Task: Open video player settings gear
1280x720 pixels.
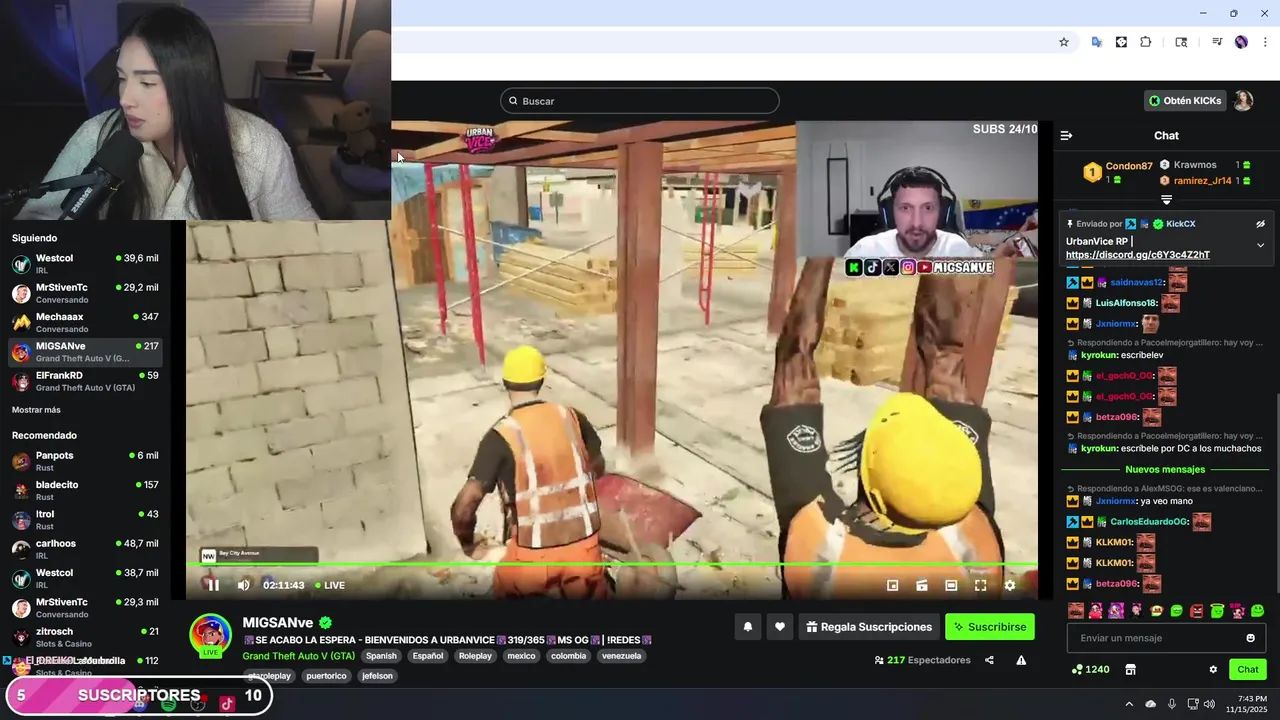Action: coord(1009,585)
